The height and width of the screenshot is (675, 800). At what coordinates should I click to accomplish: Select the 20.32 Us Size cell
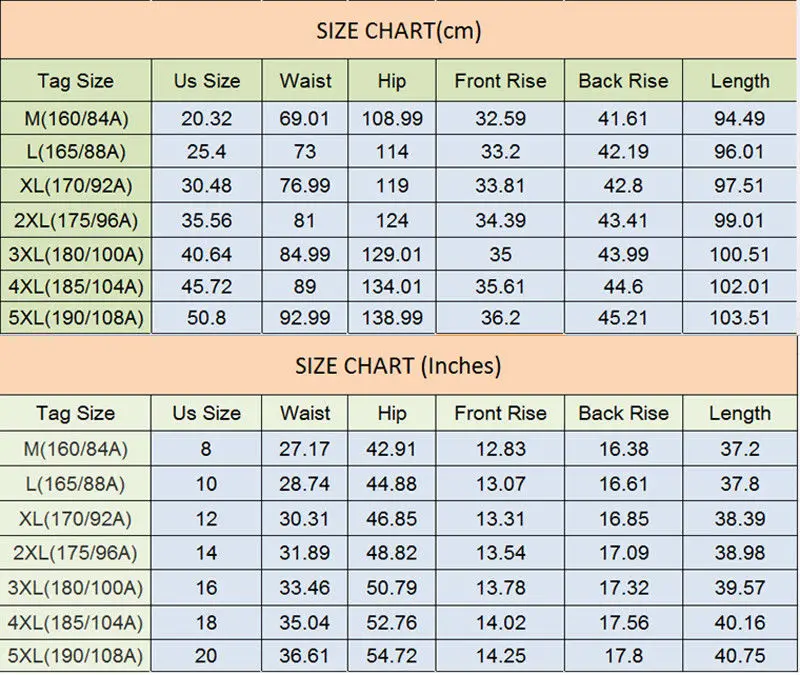coord(207,118)
